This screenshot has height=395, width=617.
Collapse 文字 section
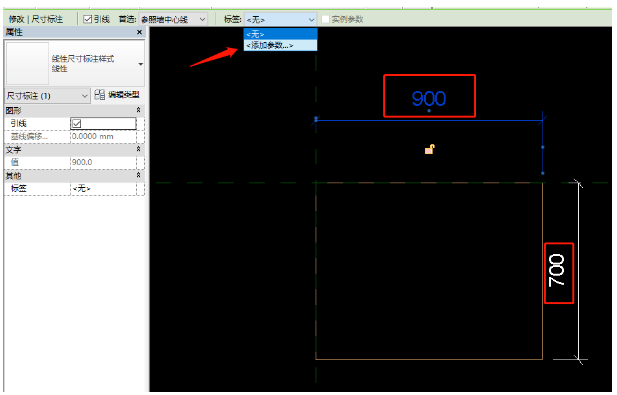pyautogui.click(x=139, y=150)
